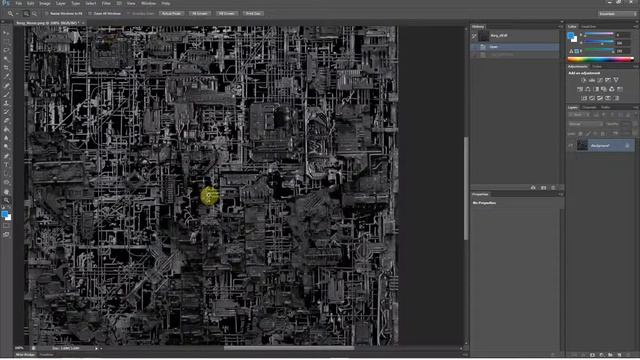Select the Gradient tool
This screenshot has width=640, height=360.
point(6,129)
